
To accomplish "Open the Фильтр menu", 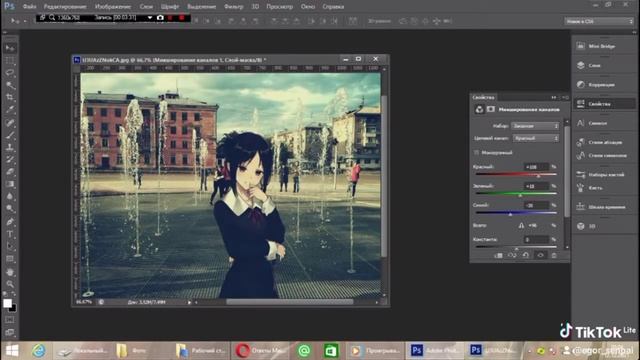I will coord(233,7).
